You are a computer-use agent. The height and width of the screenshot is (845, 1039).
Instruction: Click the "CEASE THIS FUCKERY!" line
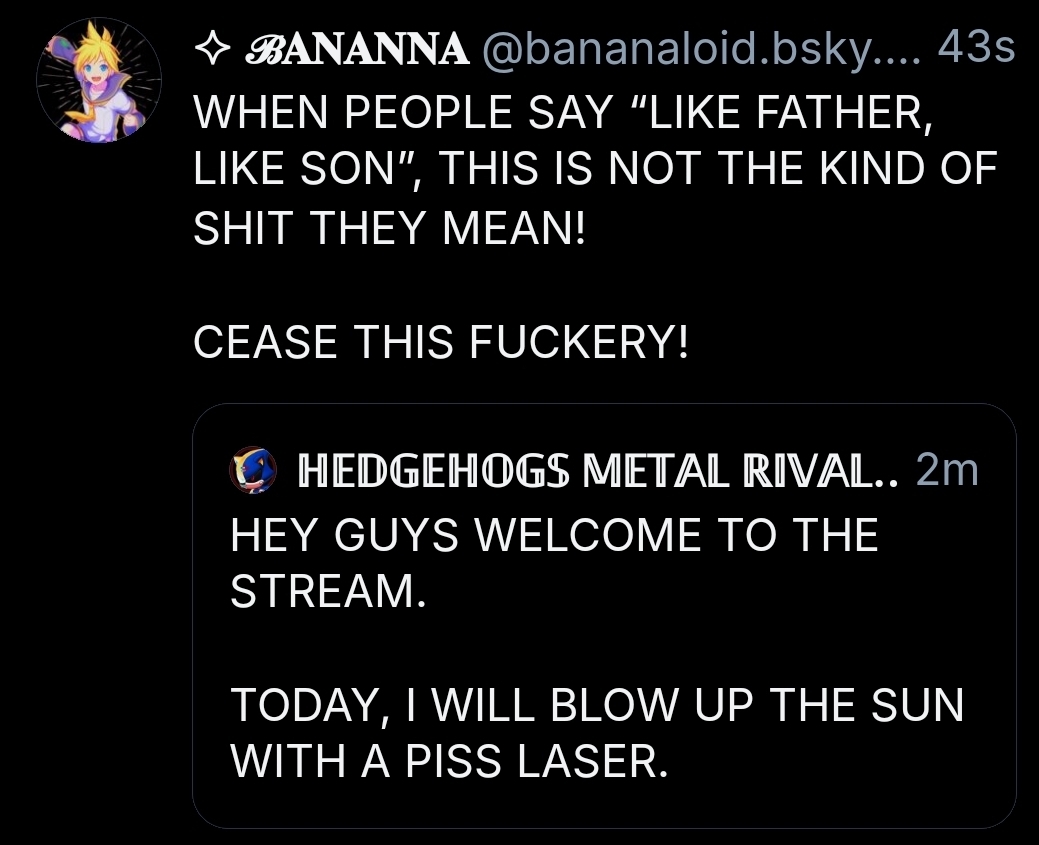(440, 343)
